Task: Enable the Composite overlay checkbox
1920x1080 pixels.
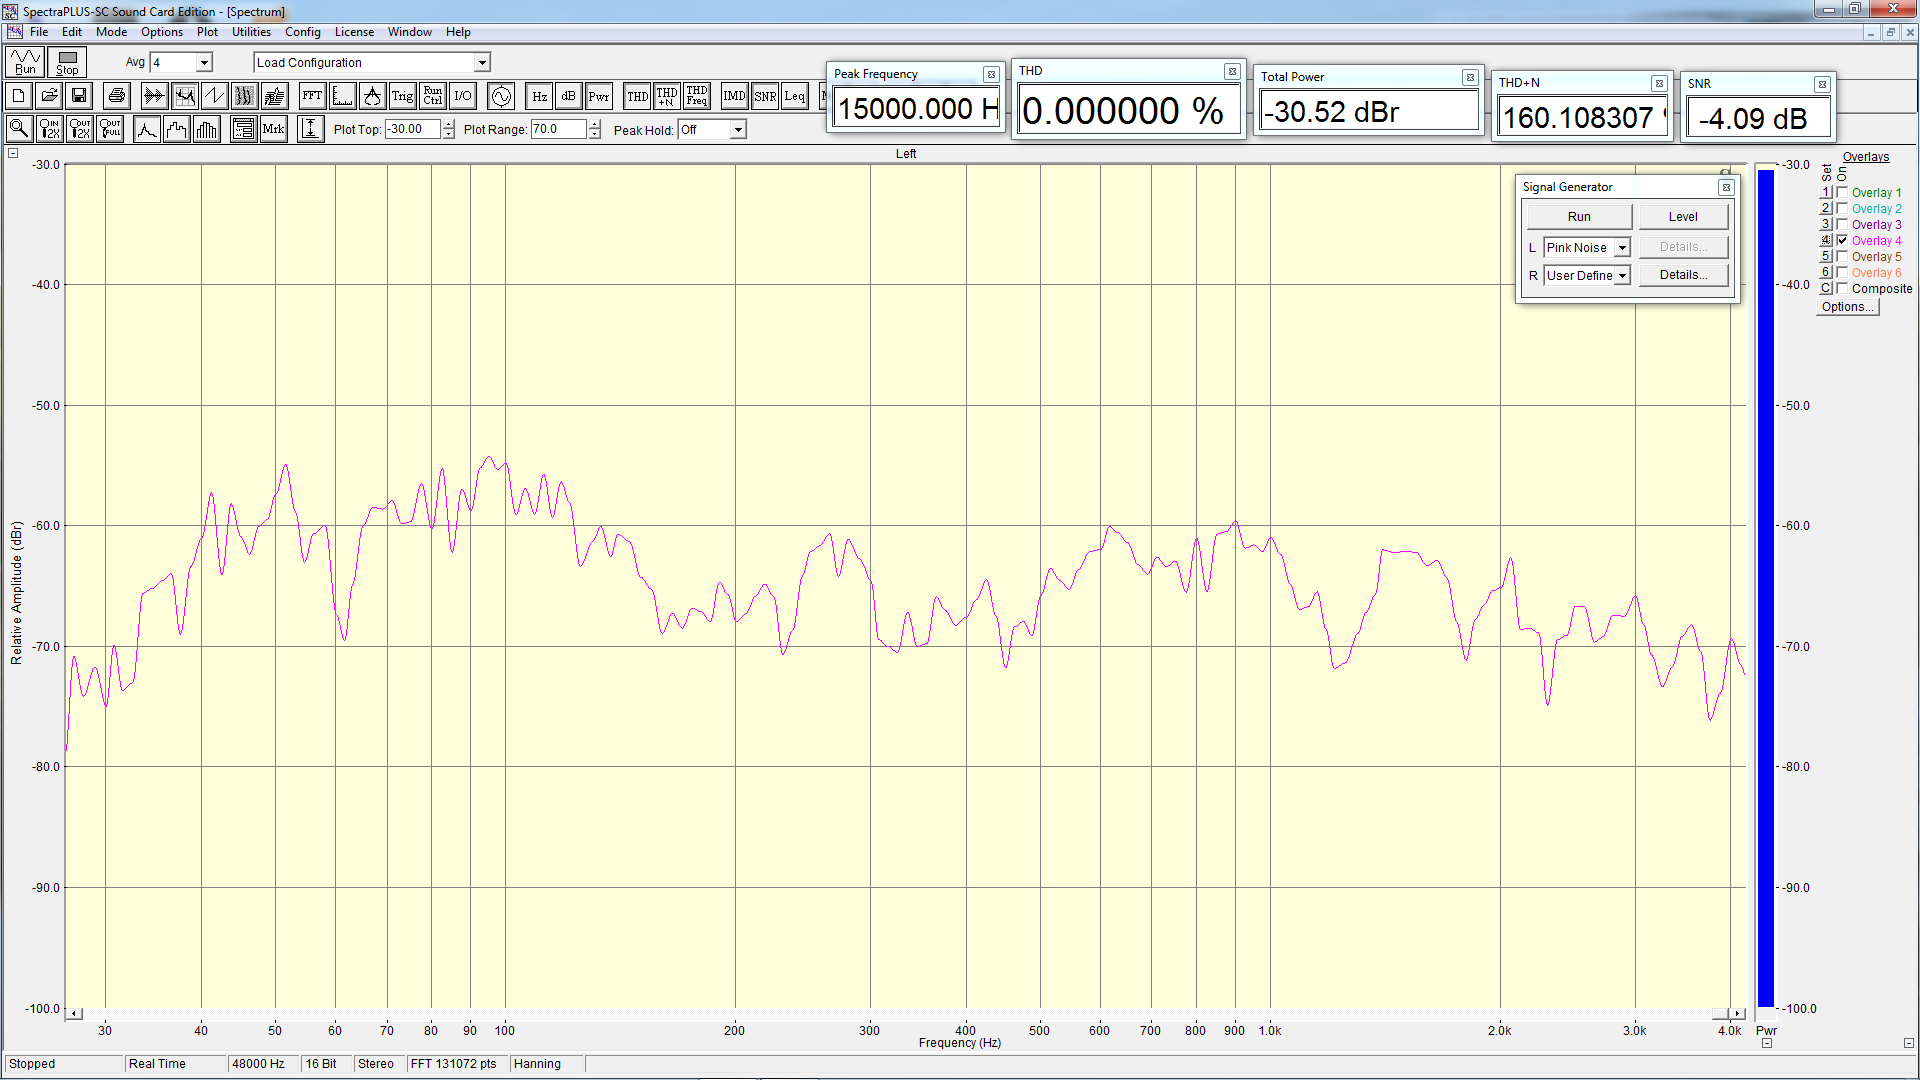Action: 1842,288
